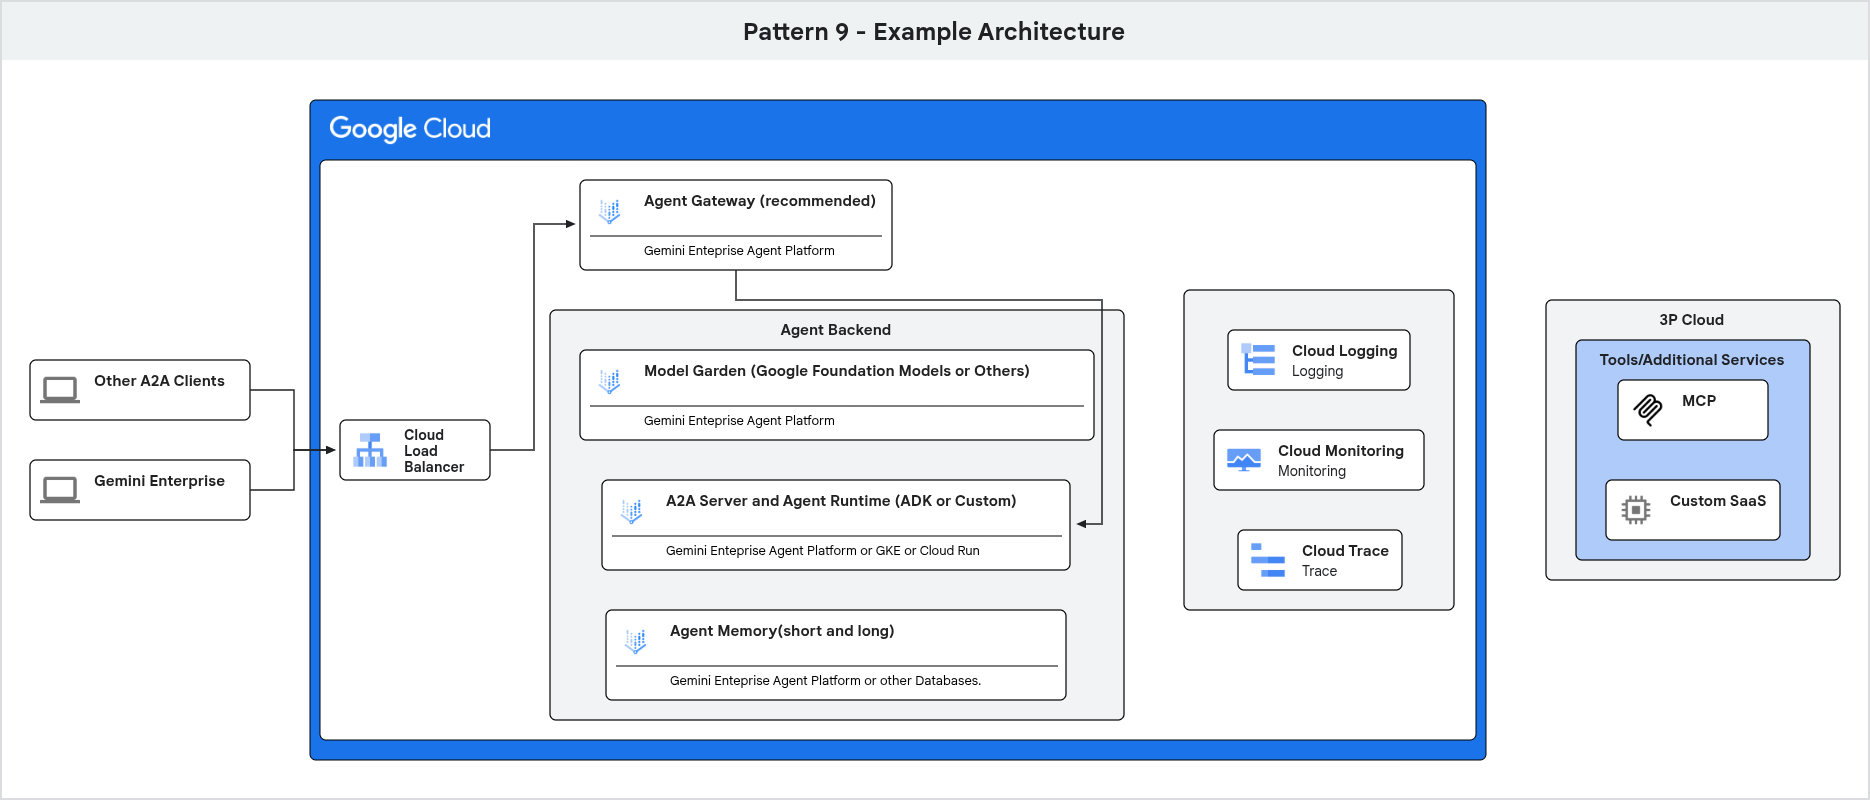
Task: Click the A2A Server and Agent Runtime icon
Action: pos(632,511)
